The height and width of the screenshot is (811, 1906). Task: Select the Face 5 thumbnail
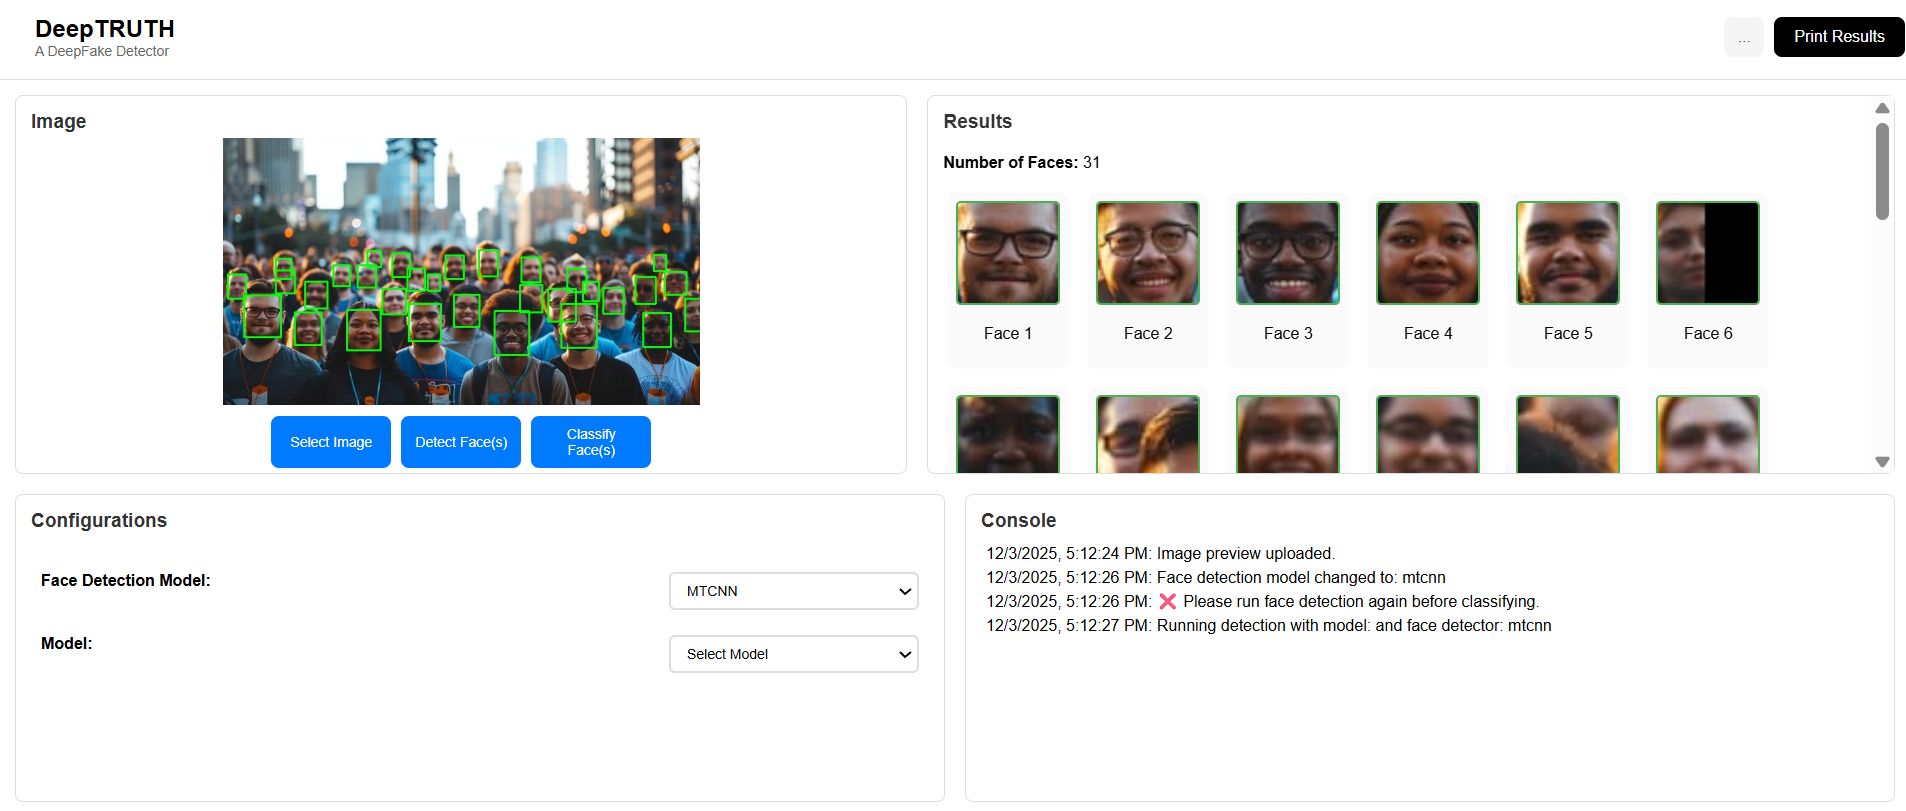[x=1568, y=253]
